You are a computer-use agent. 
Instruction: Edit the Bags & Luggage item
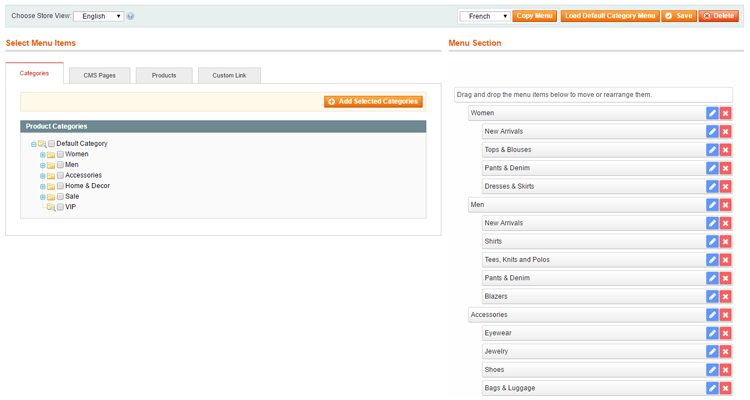(712, 388)
